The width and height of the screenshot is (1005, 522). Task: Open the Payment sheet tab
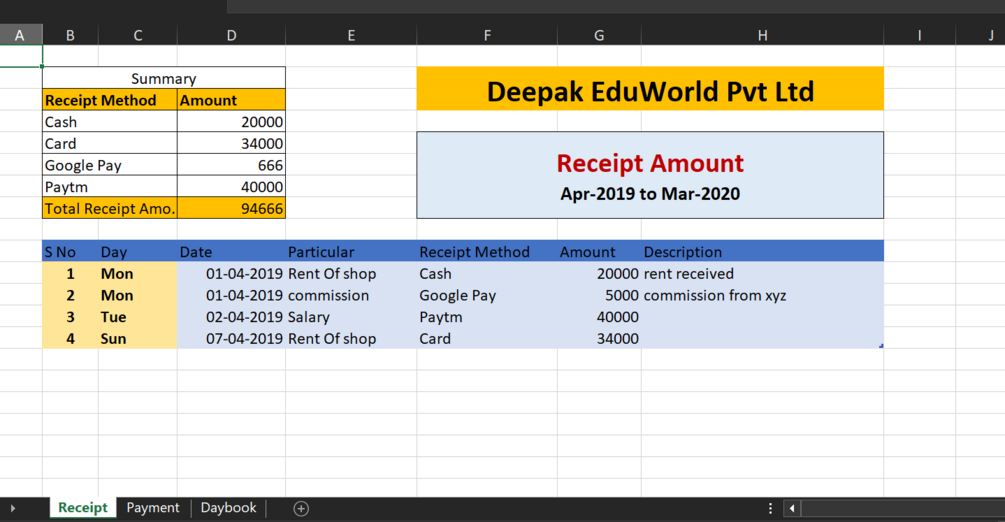pos(153,508)
